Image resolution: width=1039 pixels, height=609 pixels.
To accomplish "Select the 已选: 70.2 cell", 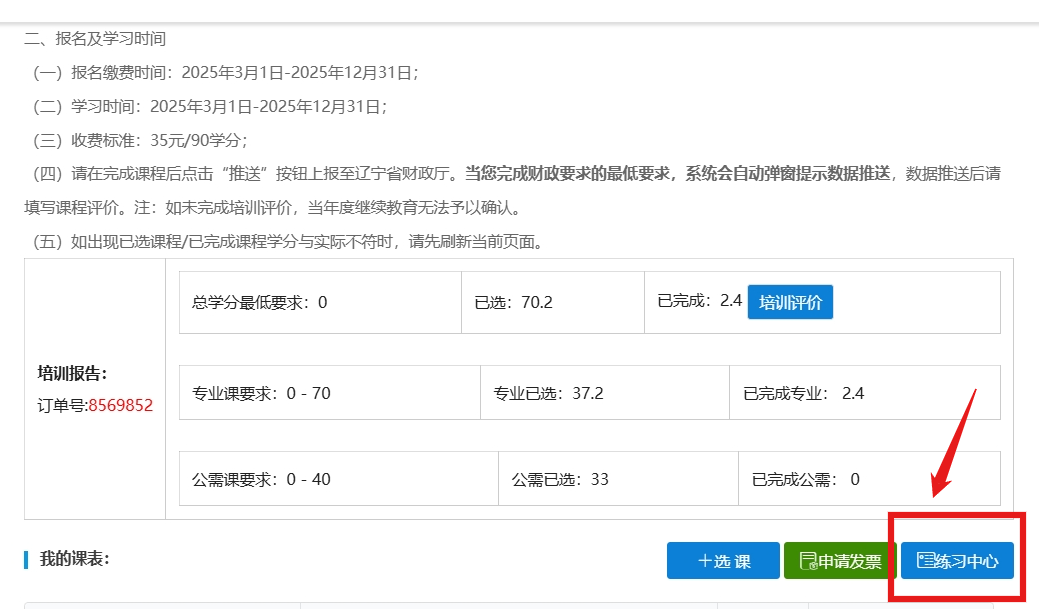I will click(x=521, y=302).
